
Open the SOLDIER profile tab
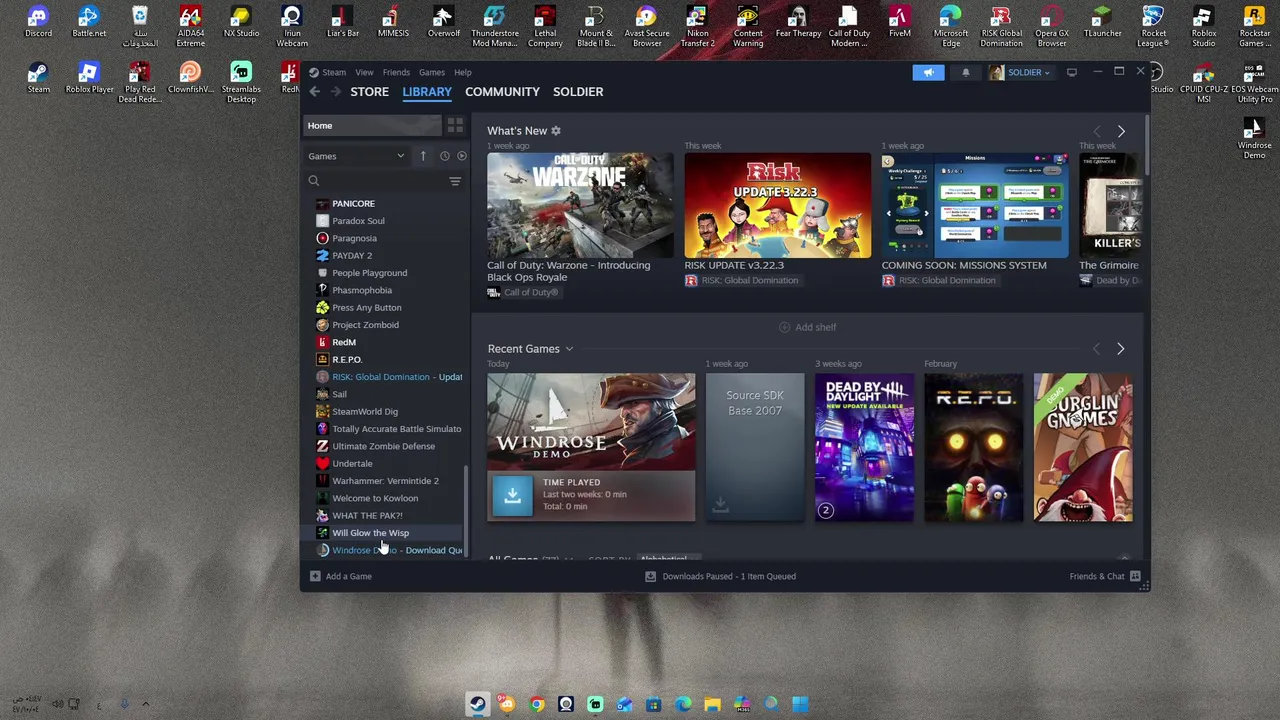tap(578, 92)
